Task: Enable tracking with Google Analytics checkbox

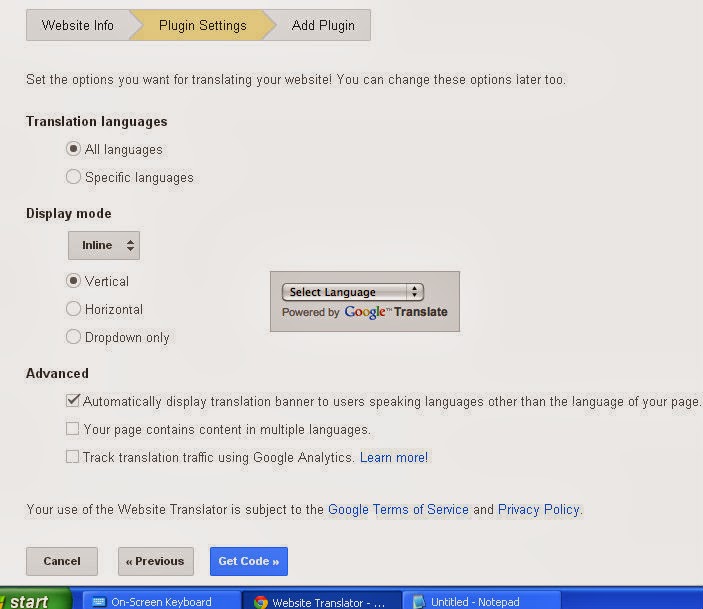Action: pyautogui.click(x=72, y=457)
